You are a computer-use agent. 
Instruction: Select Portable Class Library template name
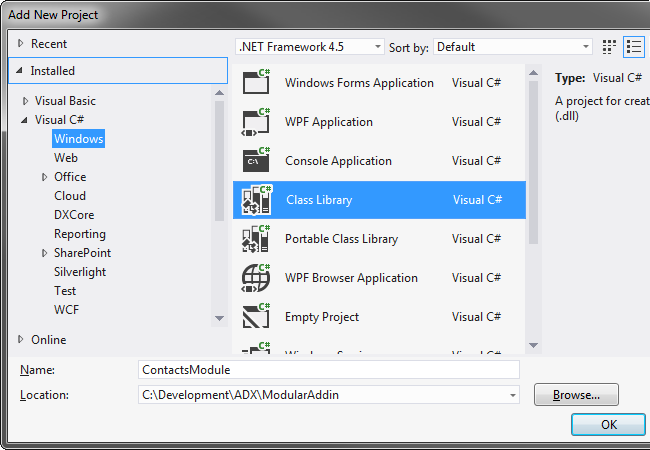tap(341, 239)
